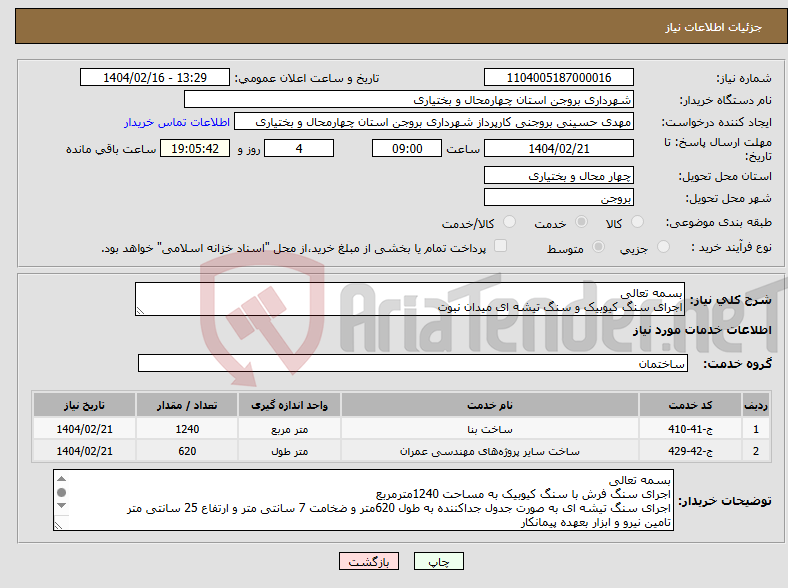
Task: Click resize handle of شرح کلی نیاز box
Action: [140, 311]
